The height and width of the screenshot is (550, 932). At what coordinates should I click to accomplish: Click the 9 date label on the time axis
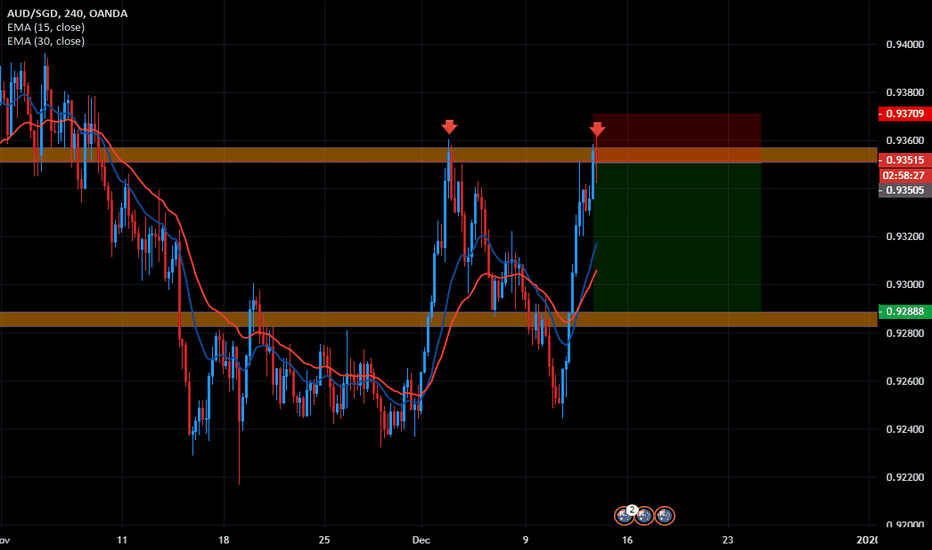coord(525,540)
